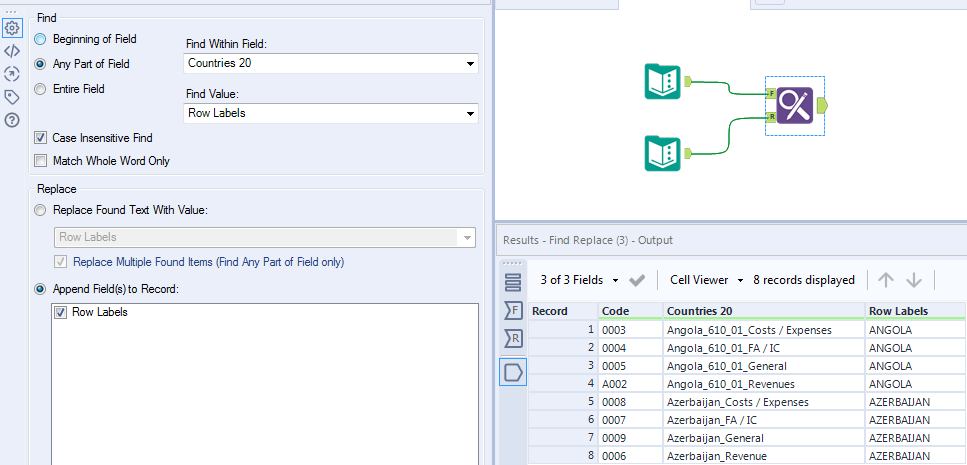The image size is (967, 465).
Task: Select cell Angola_610_01_General
Action: point(763,366)
